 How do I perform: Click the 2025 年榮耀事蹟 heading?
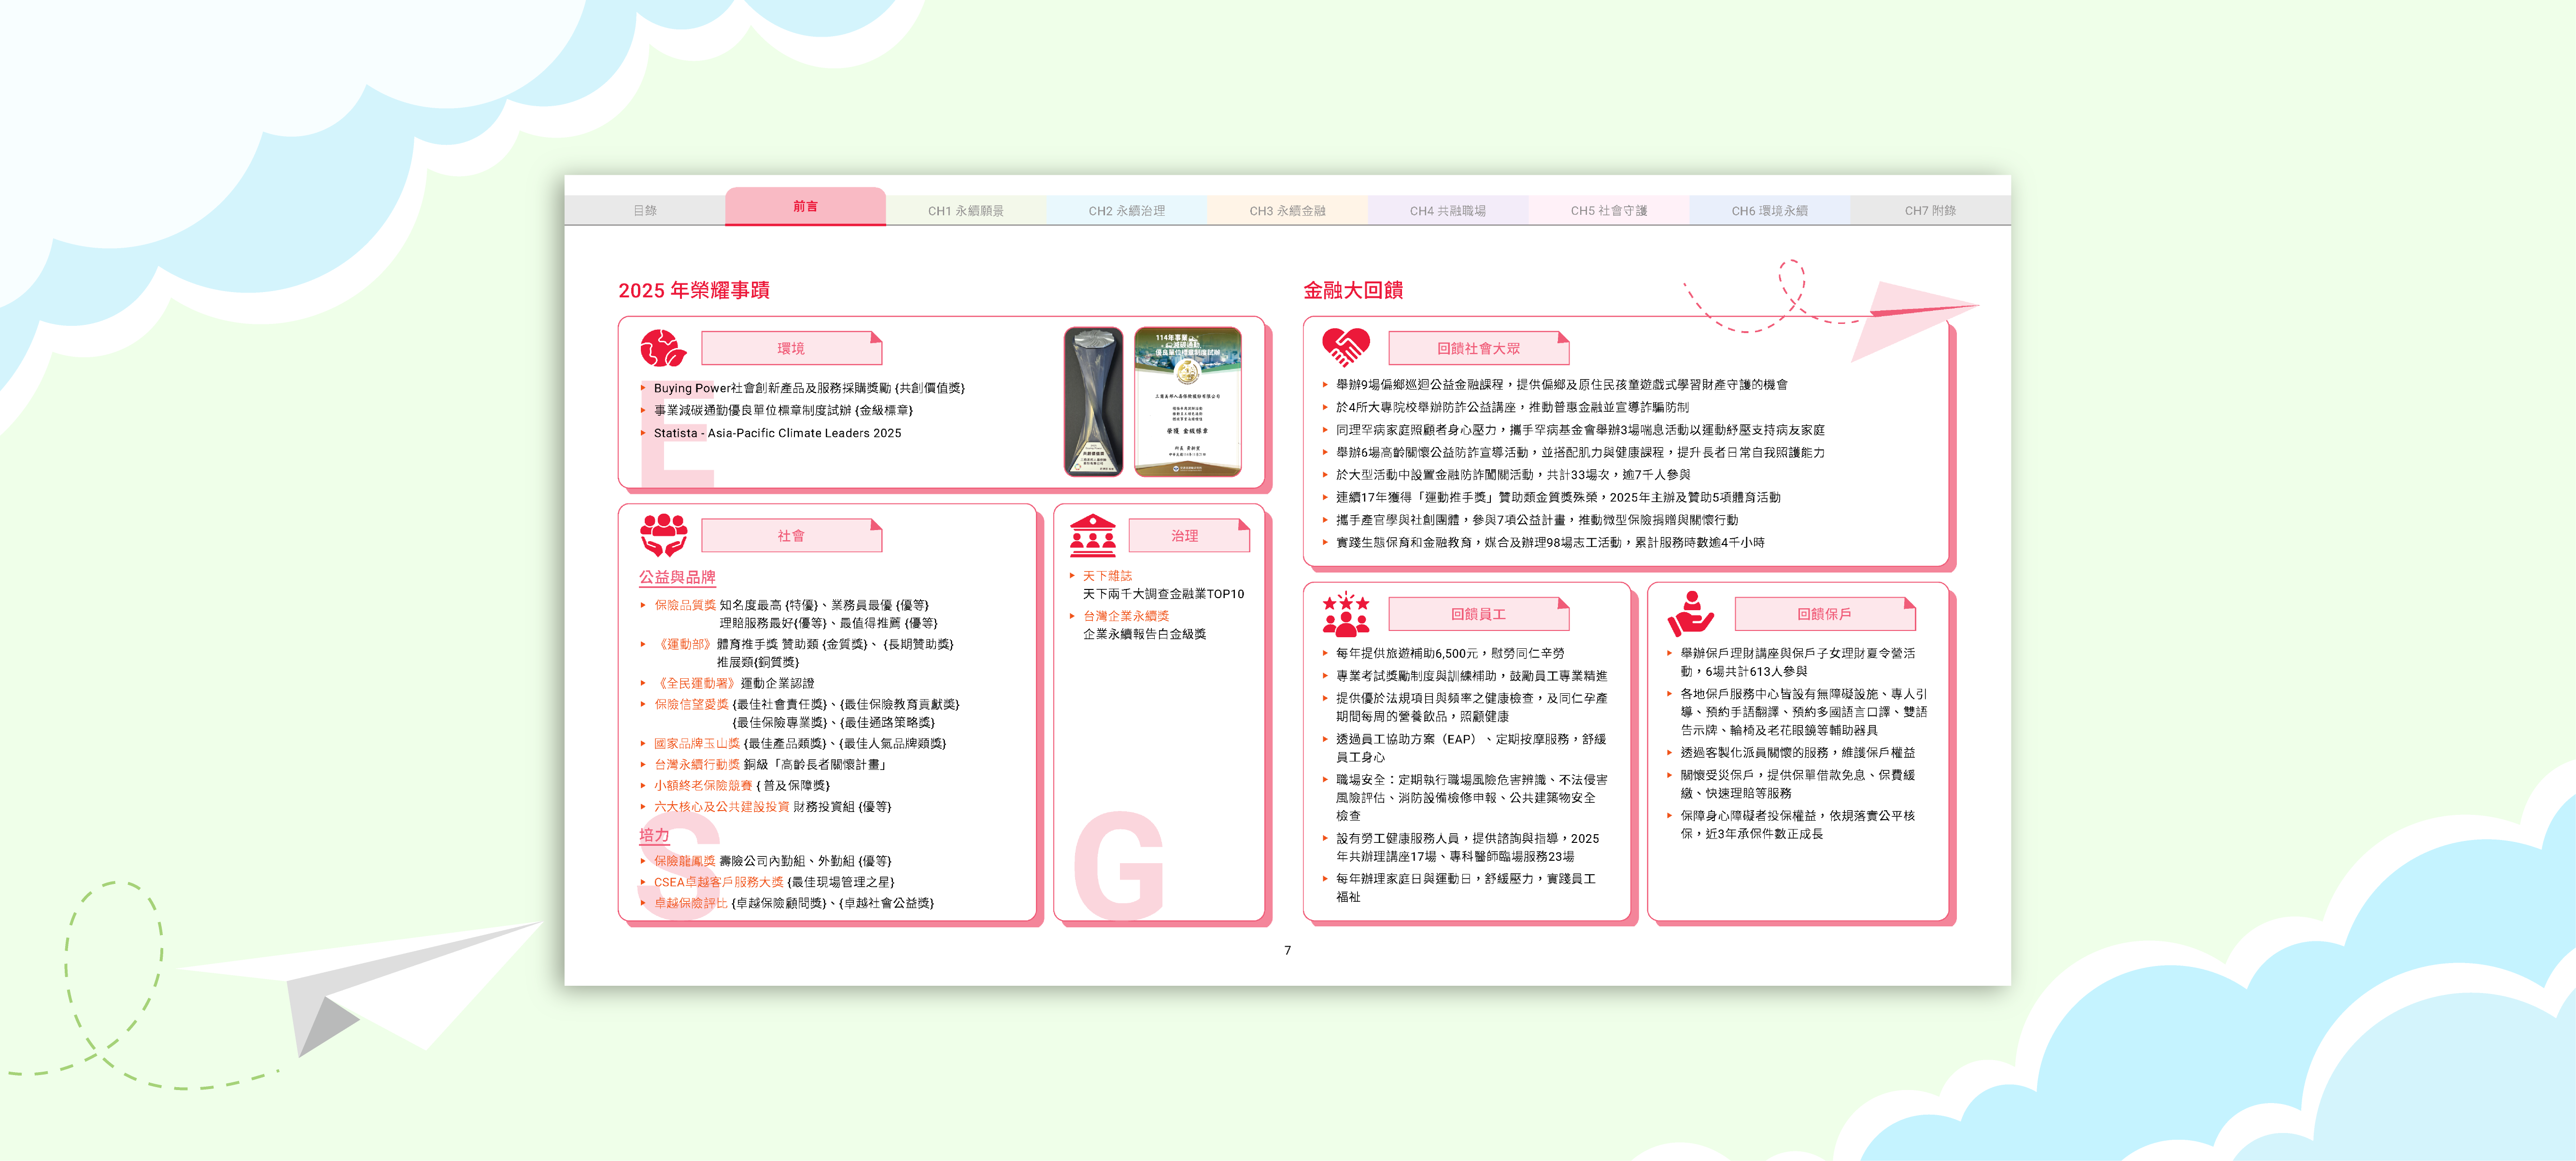click(x=694, y=290)
